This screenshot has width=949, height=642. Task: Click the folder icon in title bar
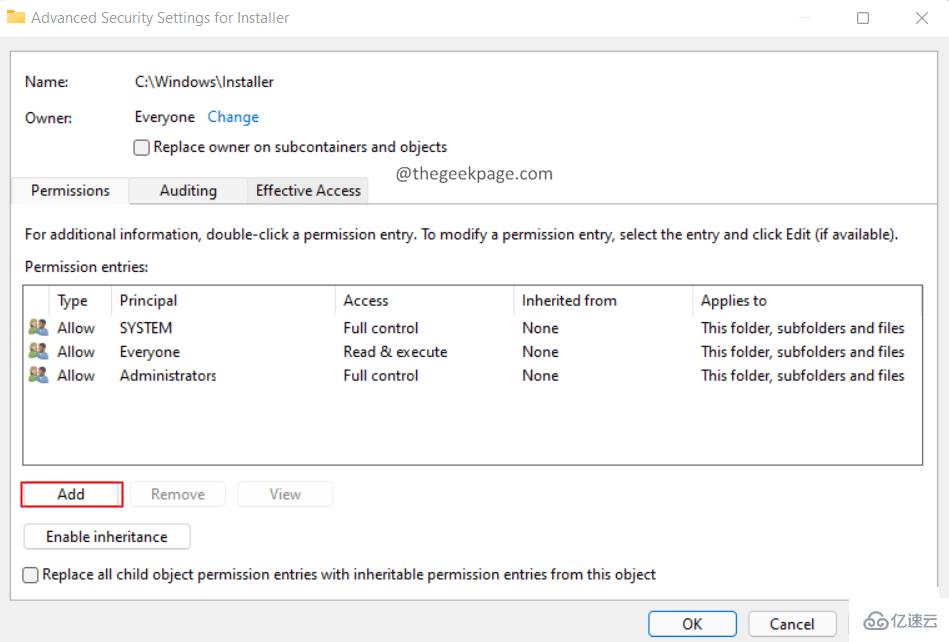tap(16, 17)
